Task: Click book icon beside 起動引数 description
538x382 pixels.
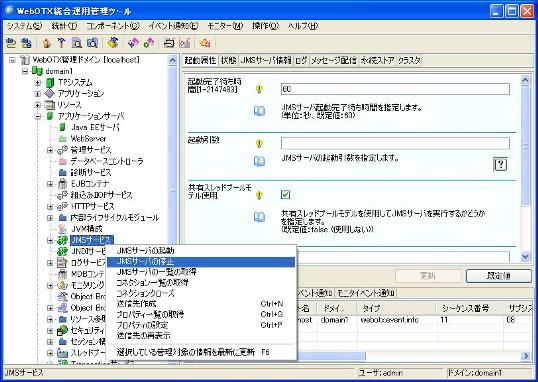Action: tap(259, 161)
